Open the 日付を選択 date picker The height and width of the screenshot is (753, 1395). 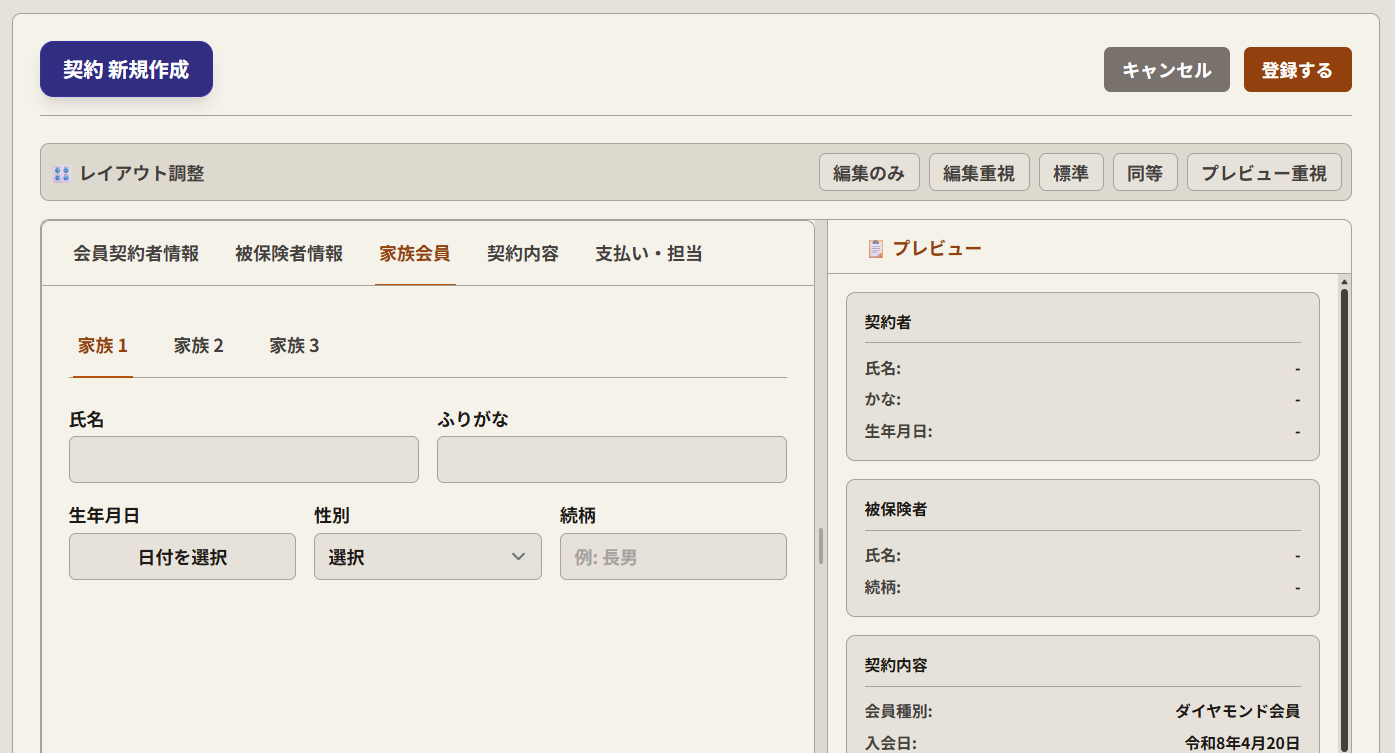click(182, 556)
